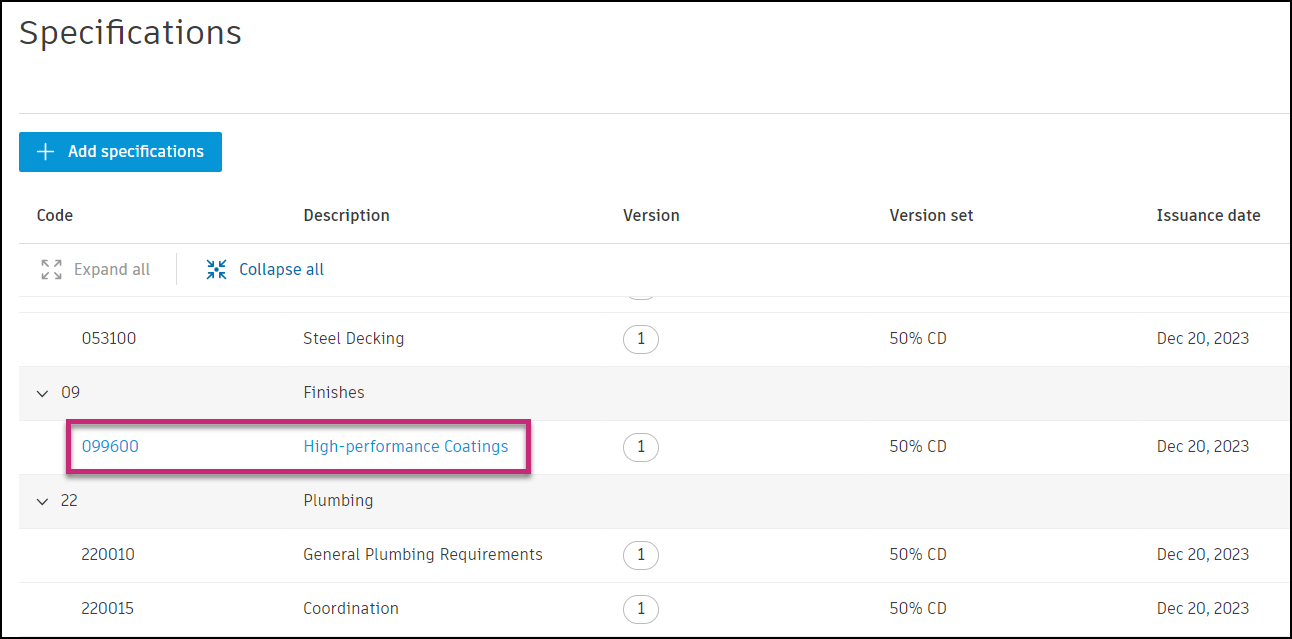Screen dimensions: 1292x639
Task: Select the 220015 Coordination row code
Action: (107, 608)
